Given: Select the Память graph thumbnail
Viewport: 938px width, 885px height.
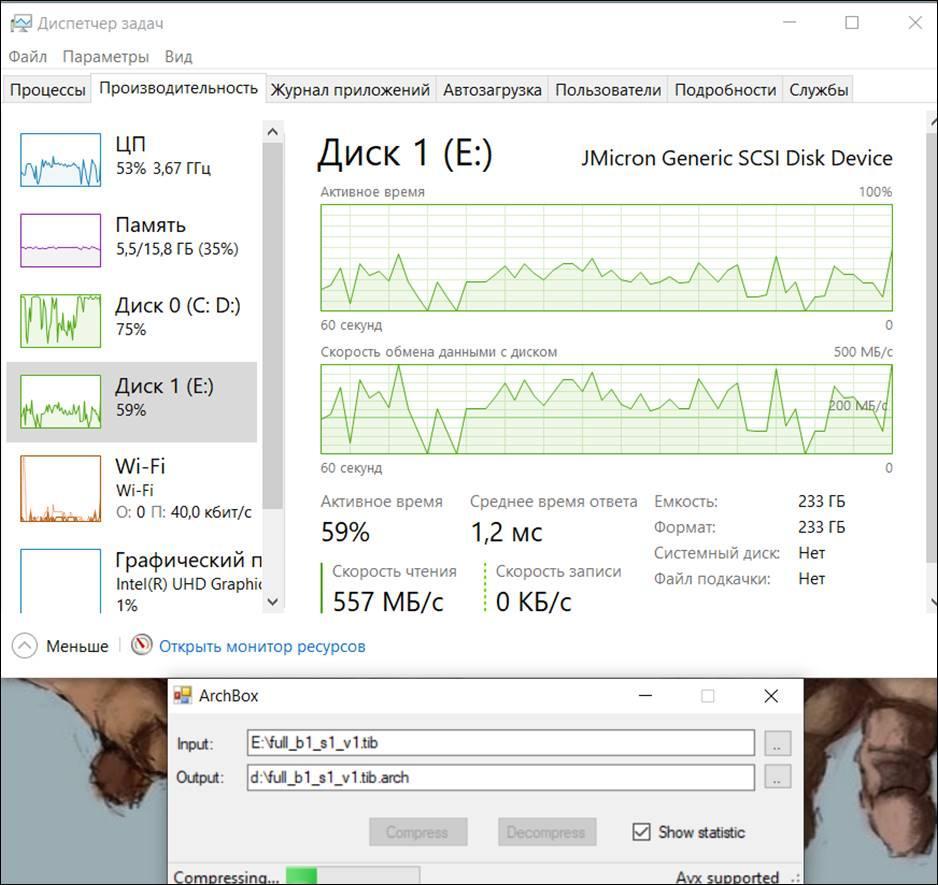Looking at the screenshot, I should click(x=61, y=240).
